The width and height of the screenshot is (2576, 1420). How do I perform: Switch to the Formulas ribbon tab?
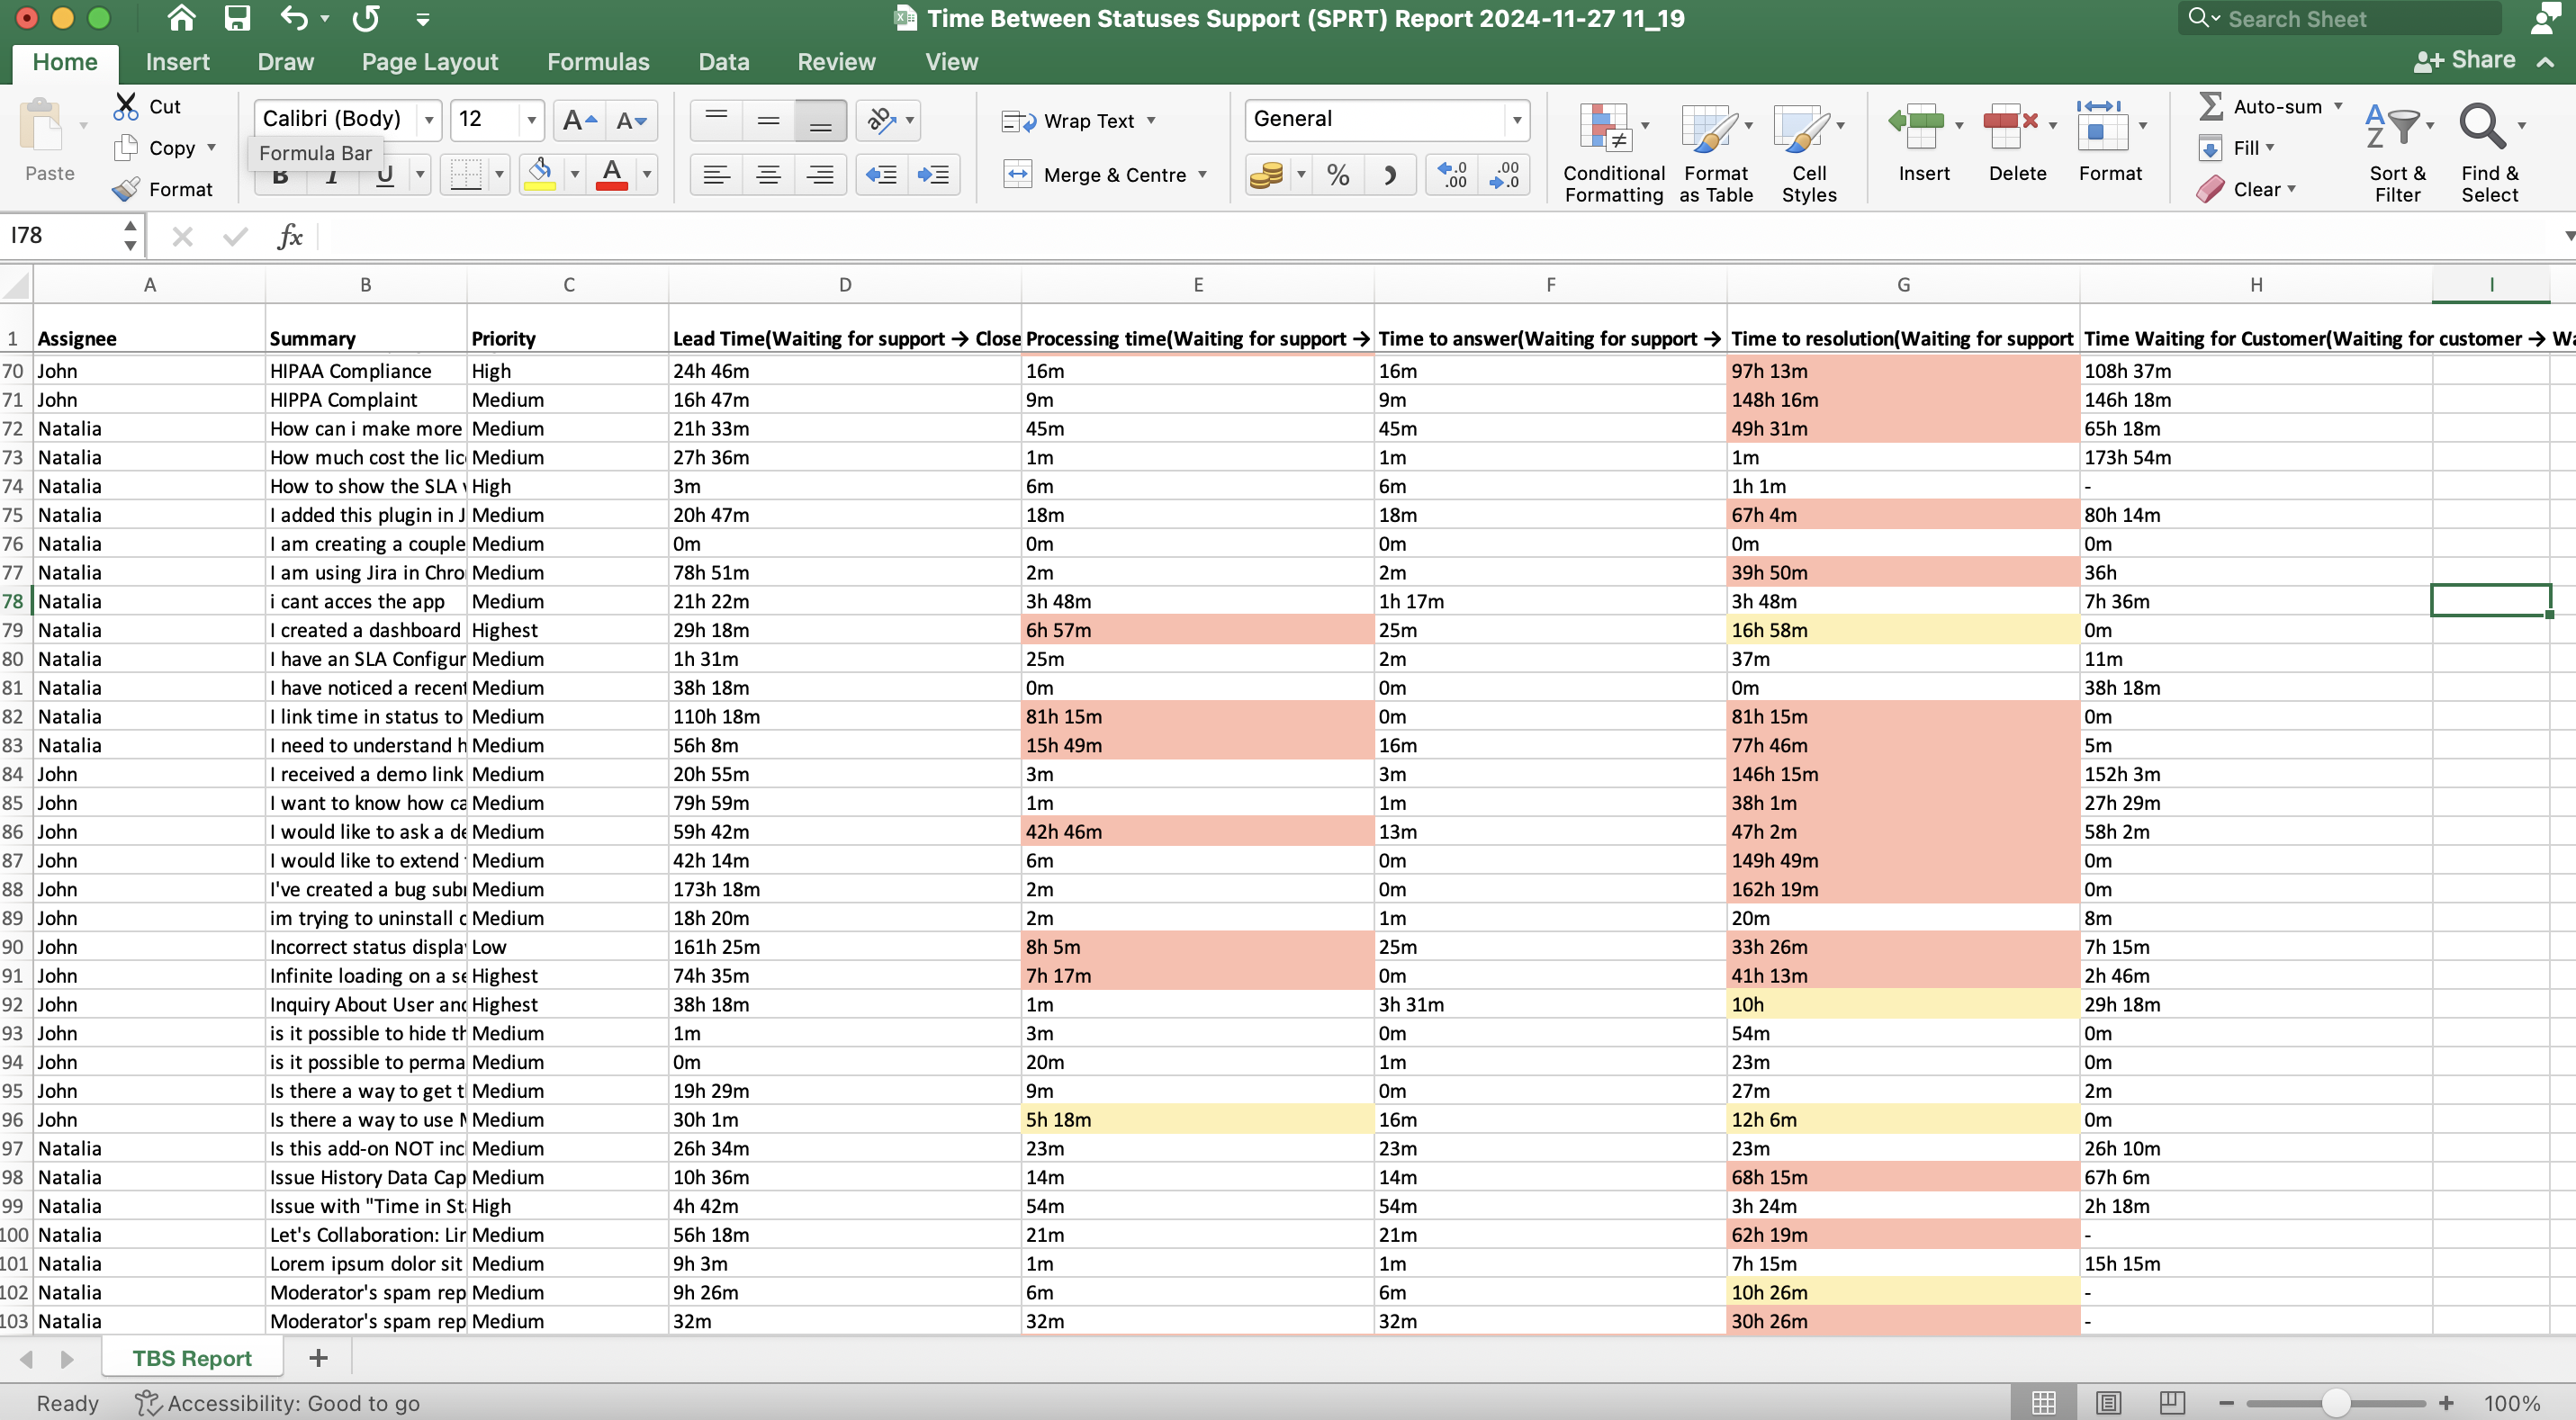pyautogui.click(x=598, y=61)
